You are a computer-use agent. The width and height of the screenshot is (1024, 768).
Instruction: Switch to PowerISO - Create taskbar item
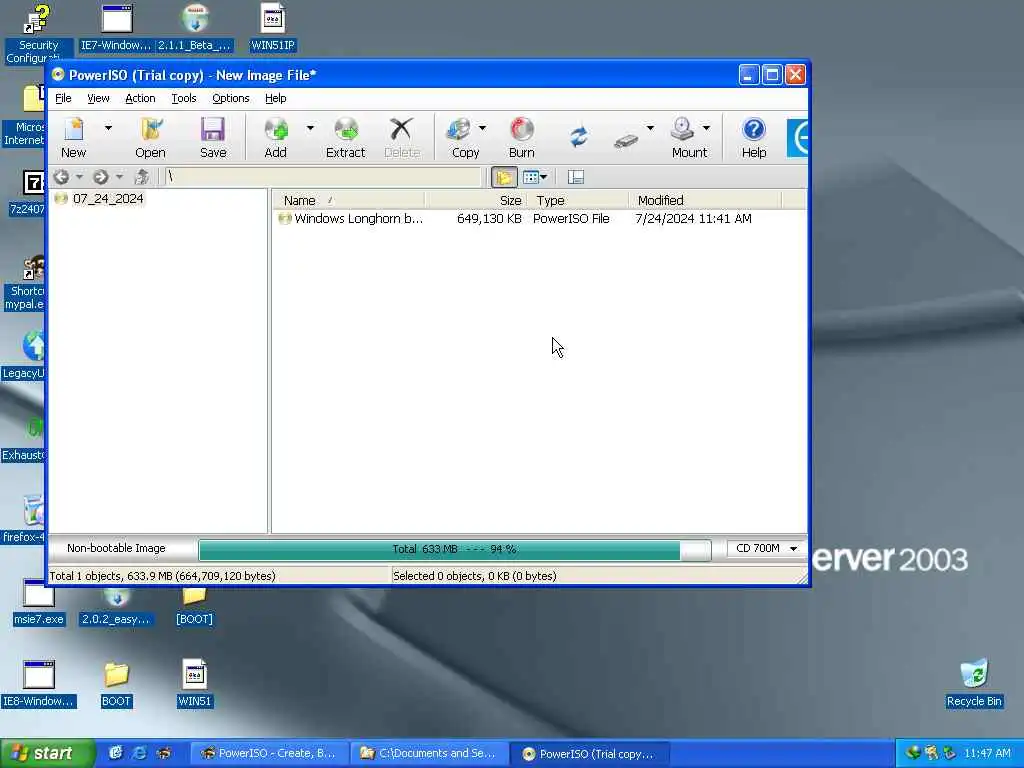click(x=268, y=754)
